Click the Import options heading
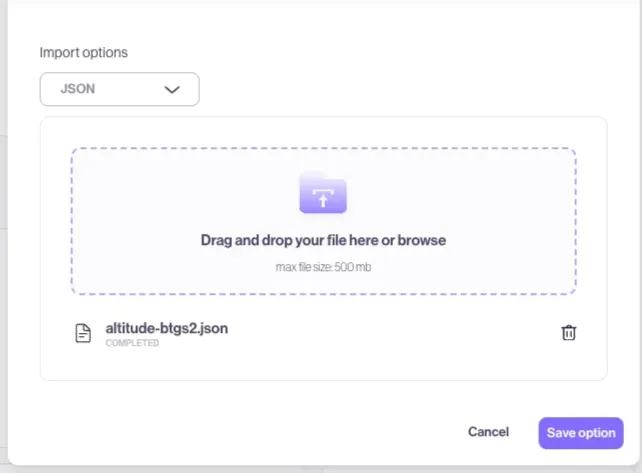Screen dimensions: 642x473 pos(84,53)
